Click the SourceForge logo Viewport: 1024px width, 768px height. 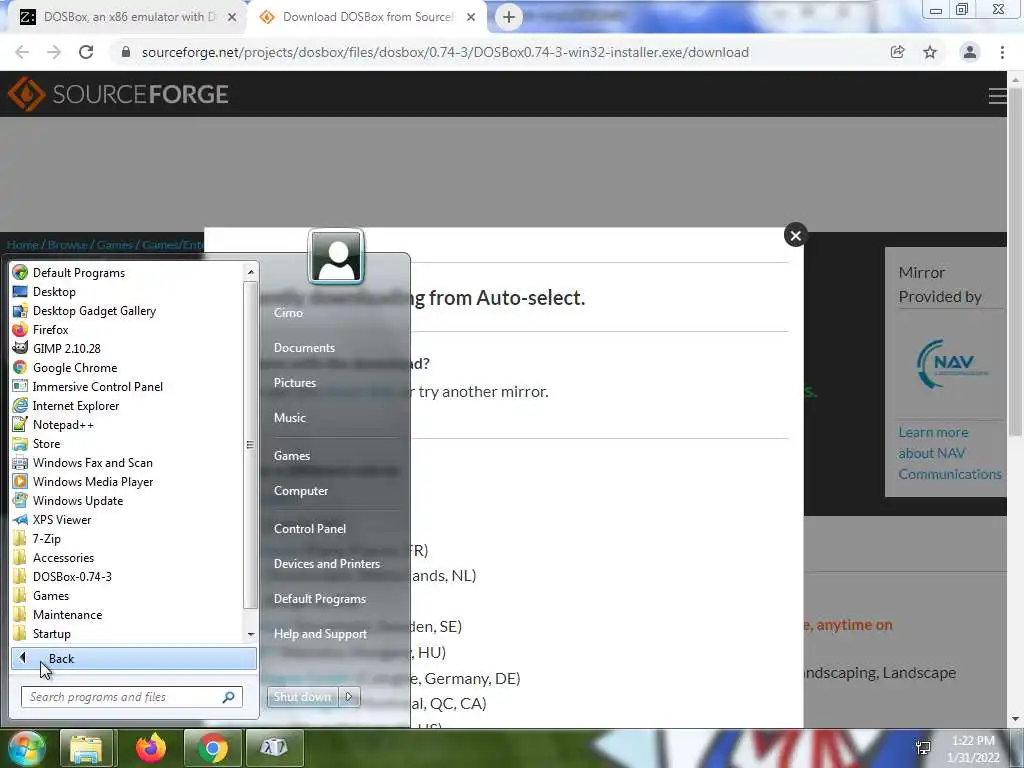coord(118,94)
